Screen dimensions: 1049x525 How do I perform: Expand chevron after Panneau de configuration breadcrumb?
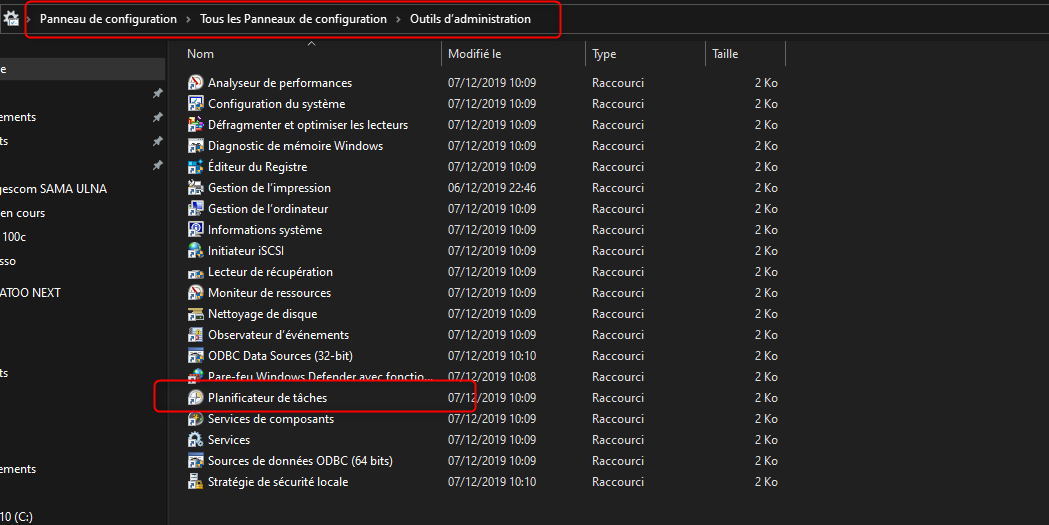point(189,19)
